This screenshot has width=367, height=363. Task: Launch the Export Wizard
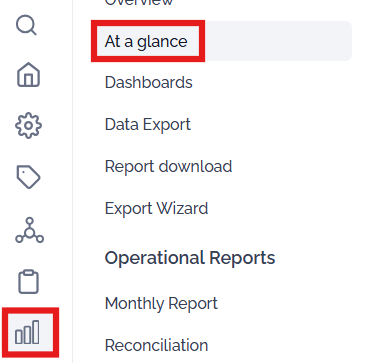tap(156, 208)
